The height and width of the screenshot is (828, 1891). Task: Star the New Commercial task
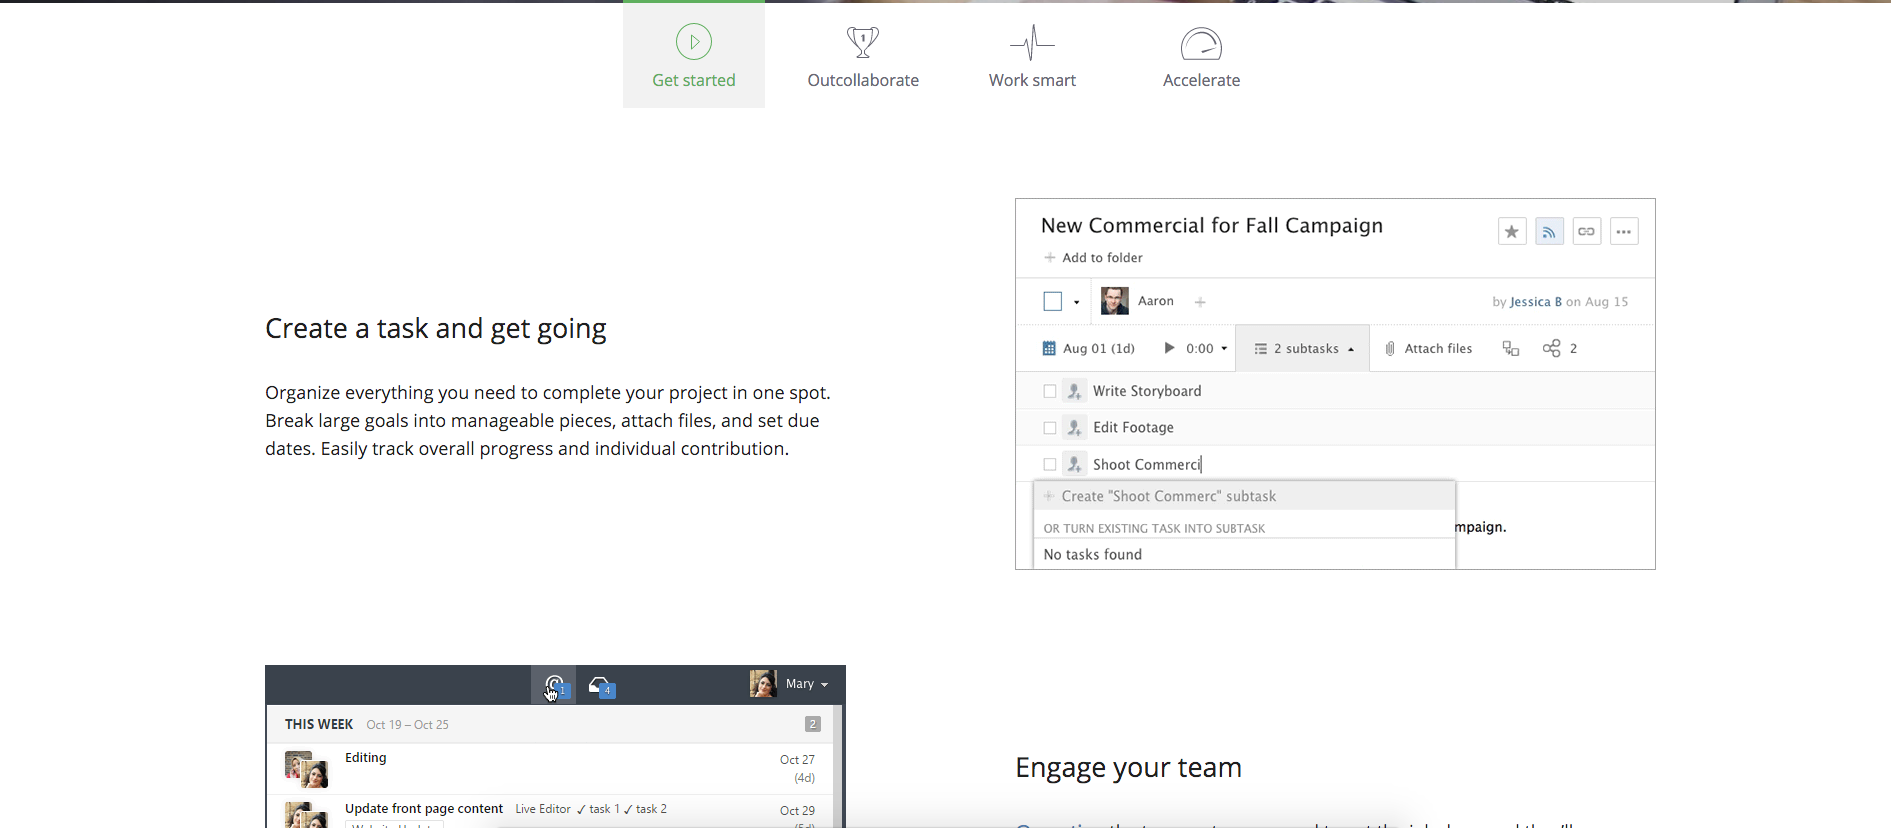[1512, 232]
